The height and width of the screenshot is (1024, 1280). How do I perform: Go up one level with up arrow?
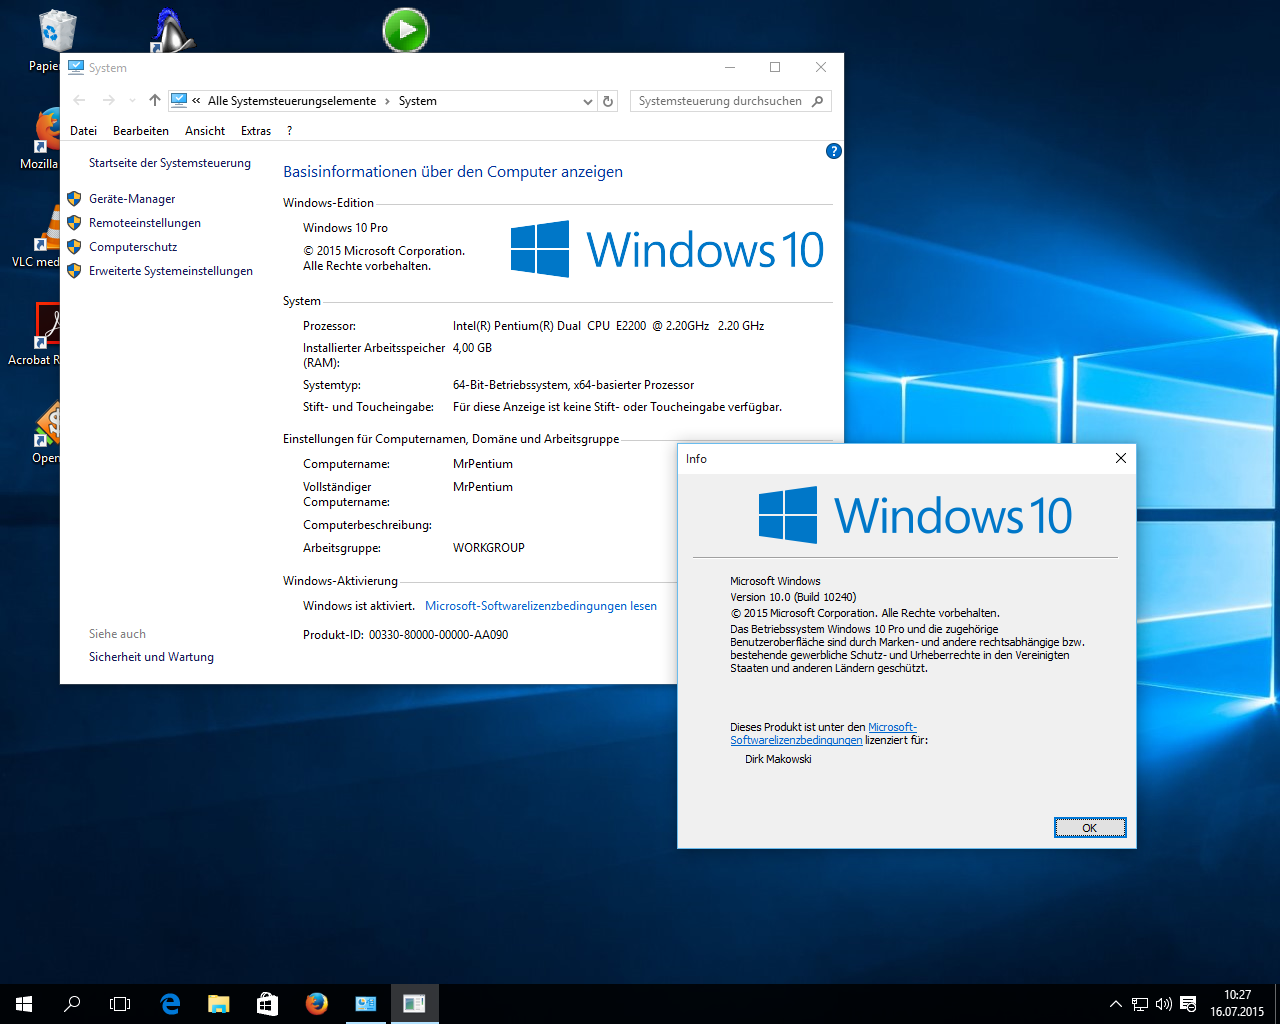(154, 101)
